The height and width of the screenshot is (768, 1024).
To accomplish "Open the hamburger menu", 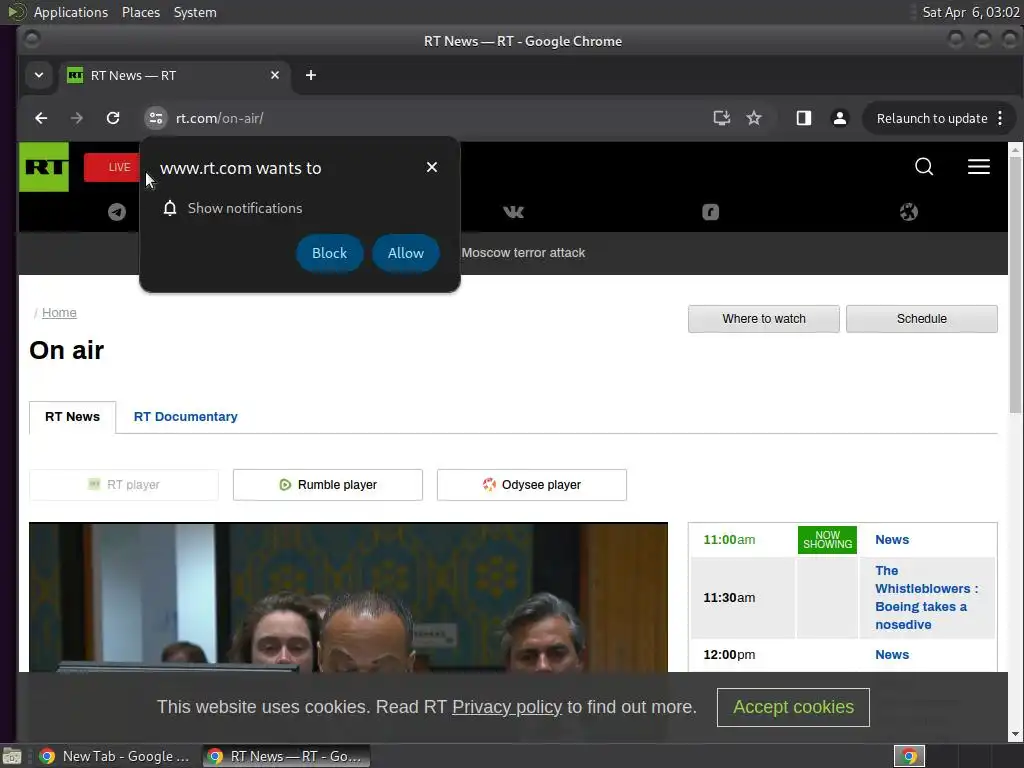I will tap(978, 167).
